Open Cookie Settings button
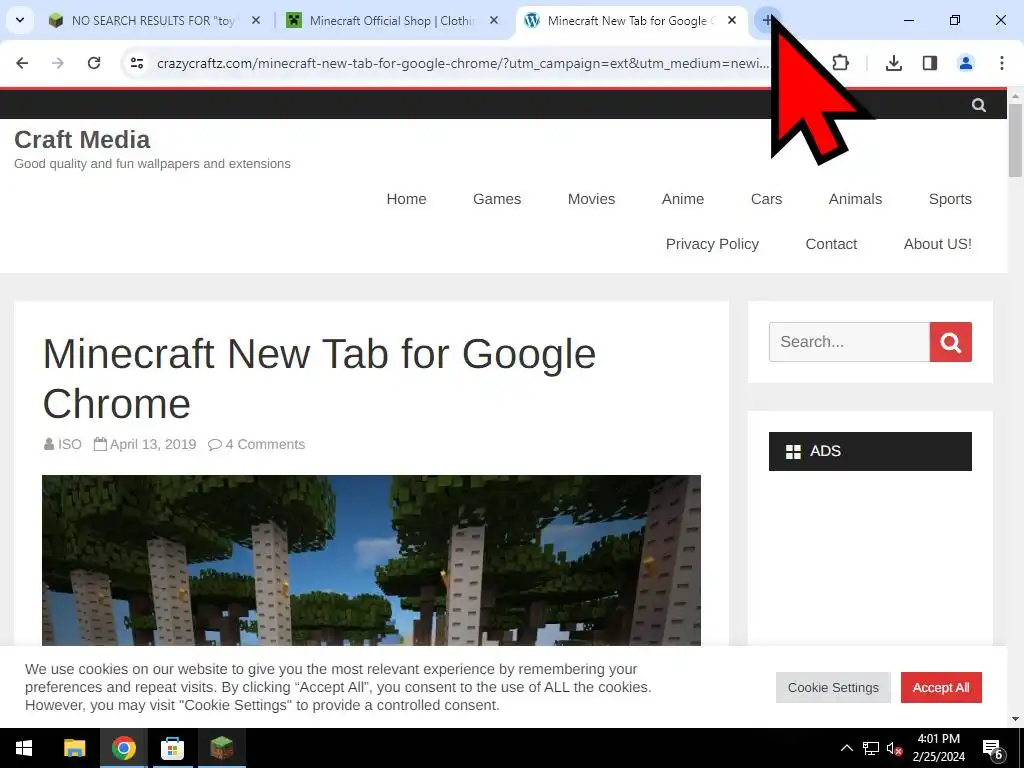Image resolution: width=1024 pixels, height=768 pixels. pos(833,688)
